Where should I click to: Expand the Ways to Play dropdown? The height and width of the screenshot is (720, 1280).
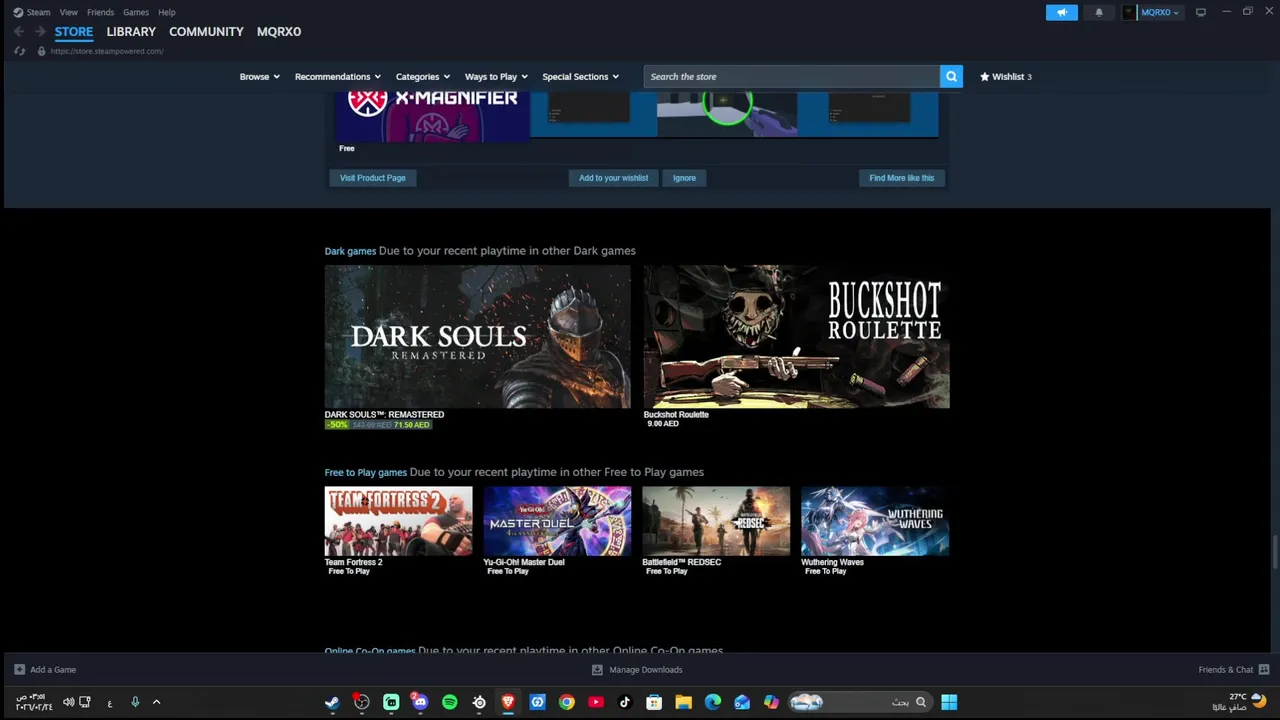click(x=496, y=76)
